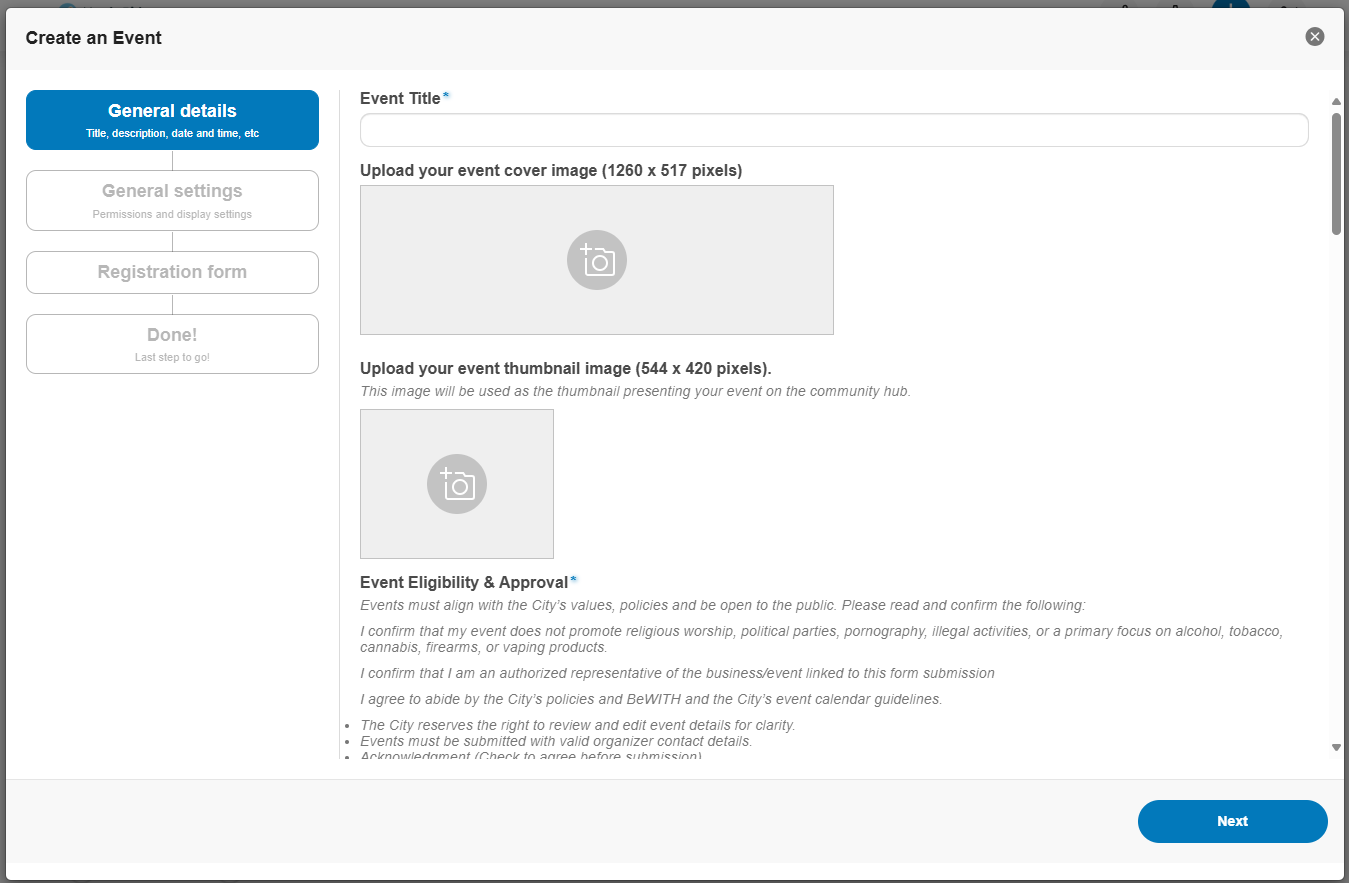Open the General settings step

tap(172, 200)
